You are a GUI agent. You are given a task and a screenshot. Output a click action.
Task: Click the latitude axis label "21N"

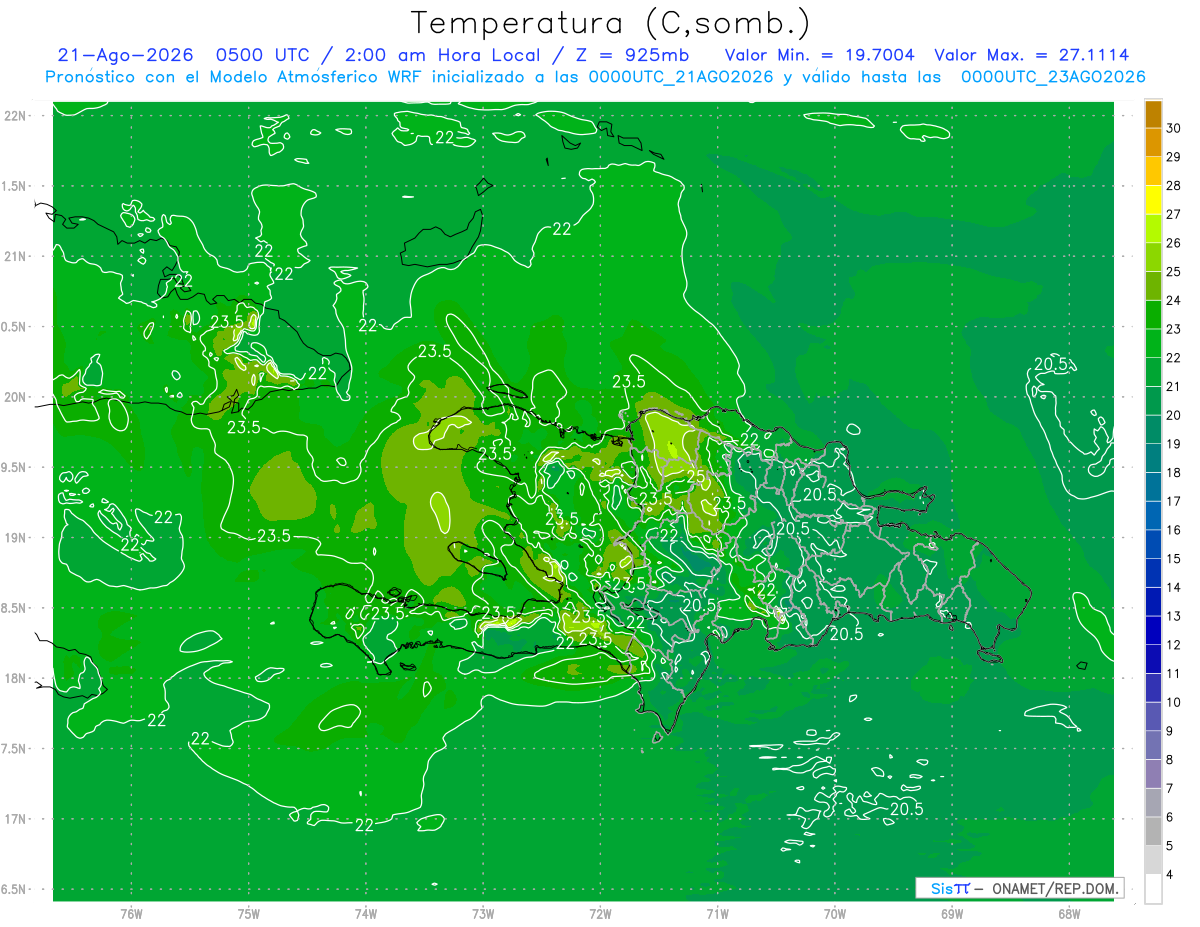(x=16, y=256)
